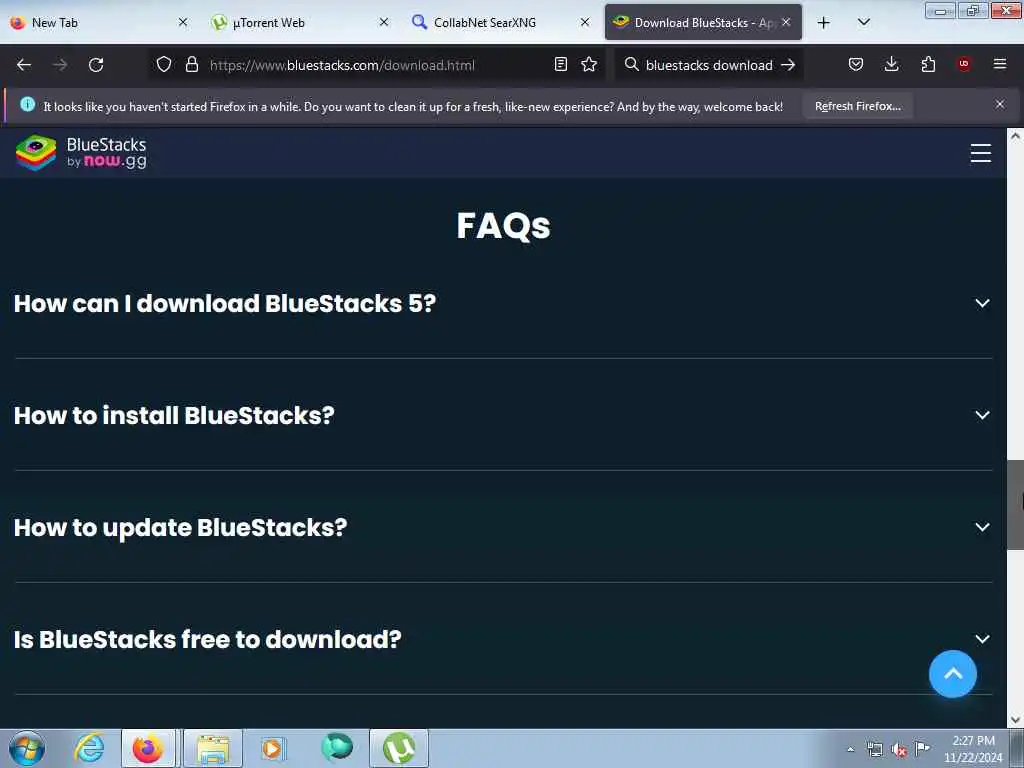Click the FAQs heading text
Screen dimensions: 1024x768
coord(504,226)
